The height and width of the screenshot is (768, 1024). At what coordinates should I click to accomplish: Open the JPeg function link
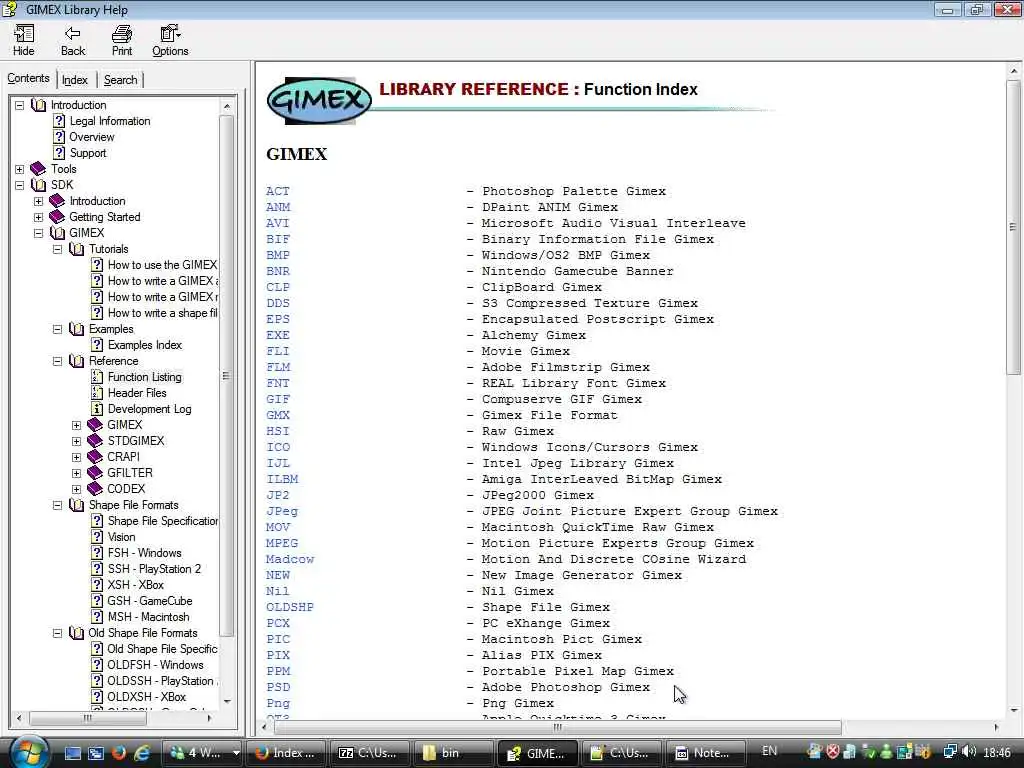pos(281,511)
